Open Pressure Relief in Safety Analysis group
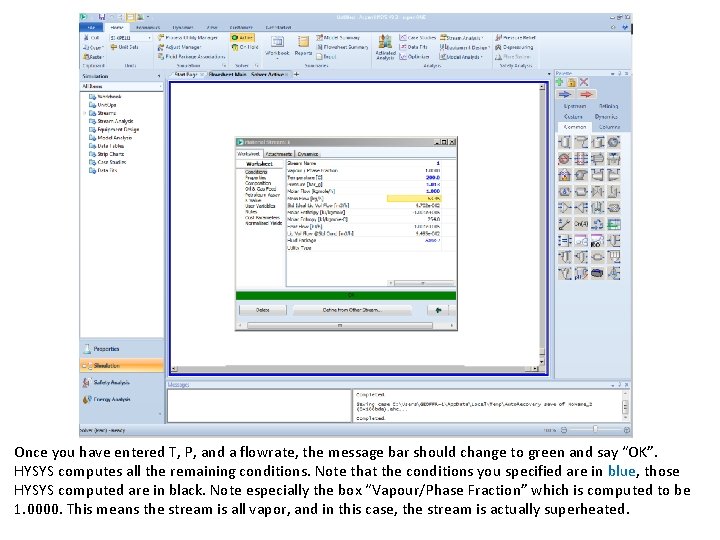Image resolution: width=720 pixels, height=540 pixels. [x=515, y=38]
